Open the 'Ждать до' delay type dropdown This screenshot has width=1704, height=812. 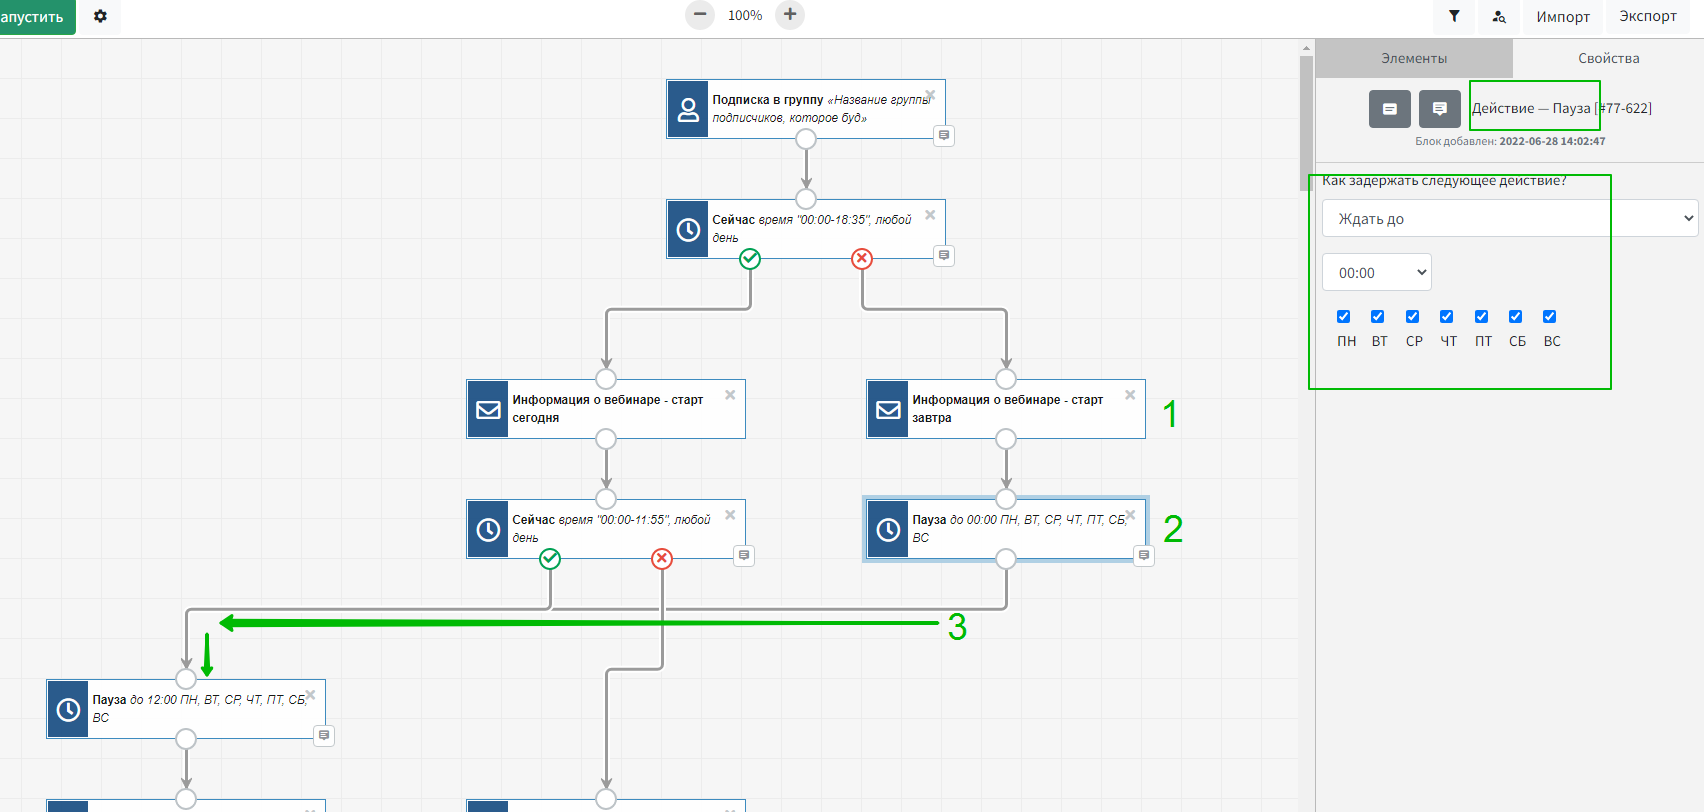click(1509, 219)
